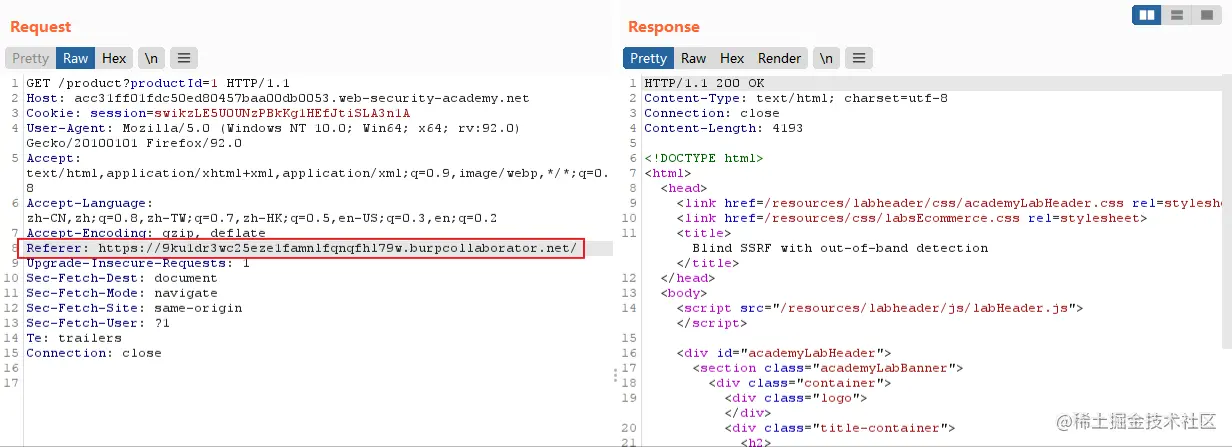The height and width of the screenshot is (447, 1232).
Task: Click the Upgrade-Insecure-Requests header line
Action: [138, 263]
